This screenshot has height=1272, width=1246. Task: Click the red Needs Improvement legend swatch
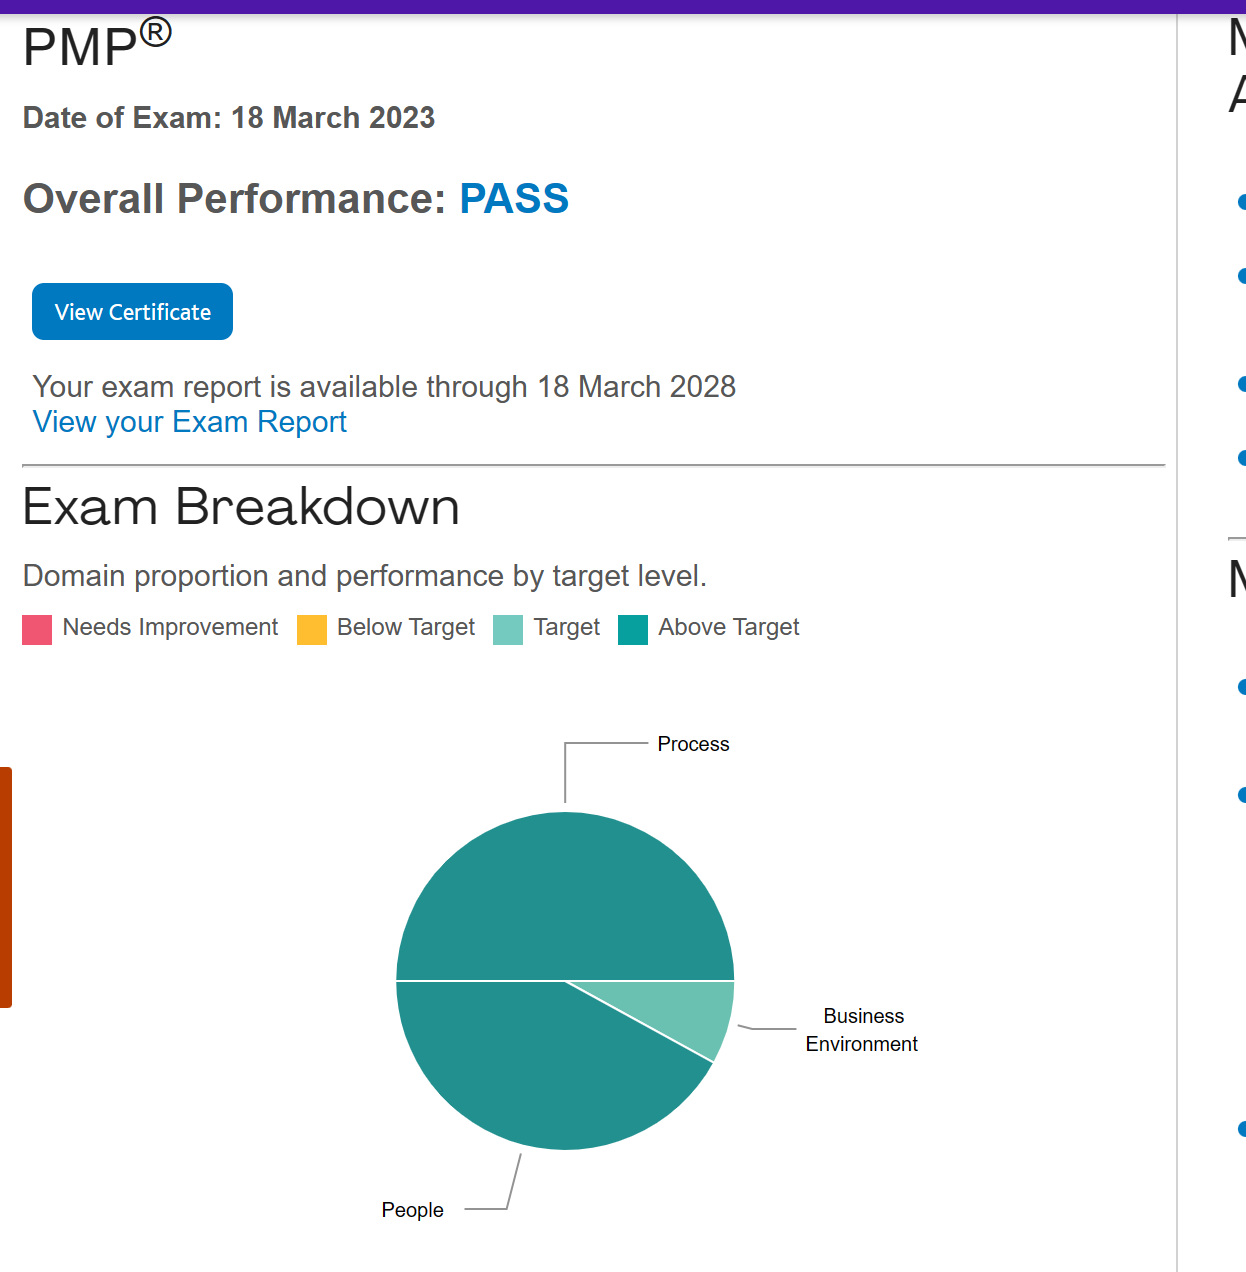37,630
